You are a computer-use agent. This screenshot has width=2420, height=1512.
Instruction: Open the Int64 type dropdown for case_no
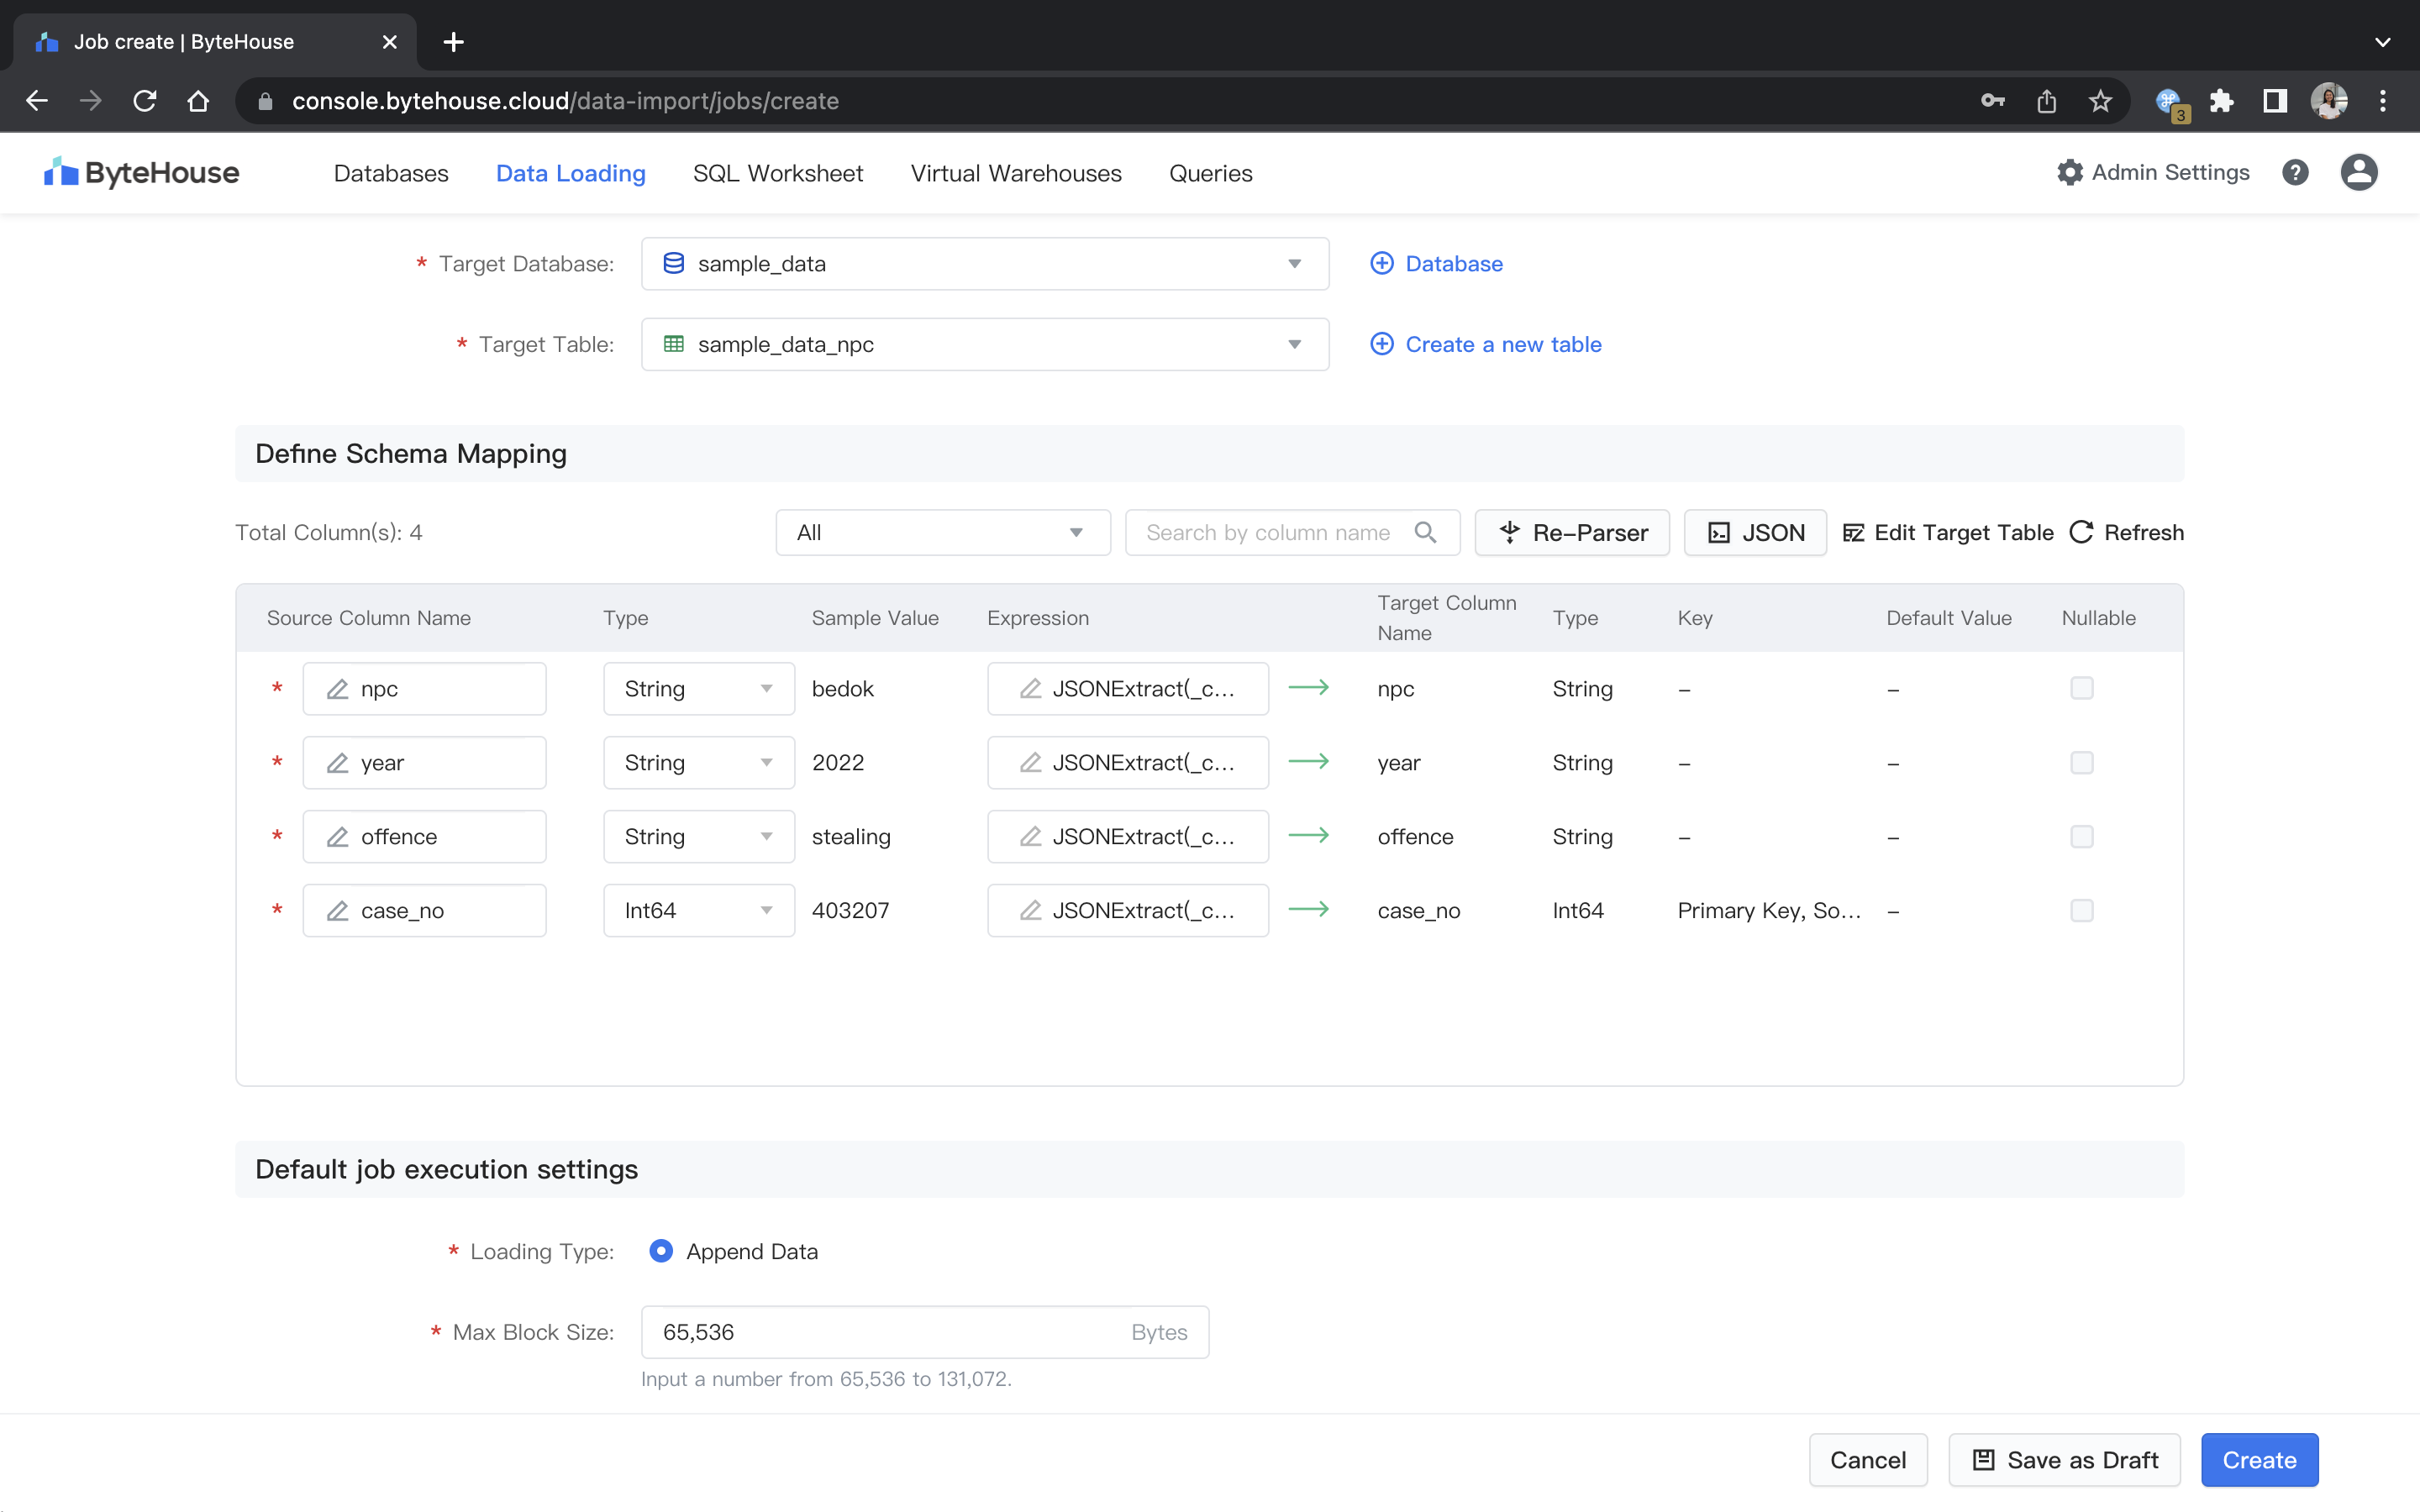coord(698,910)
